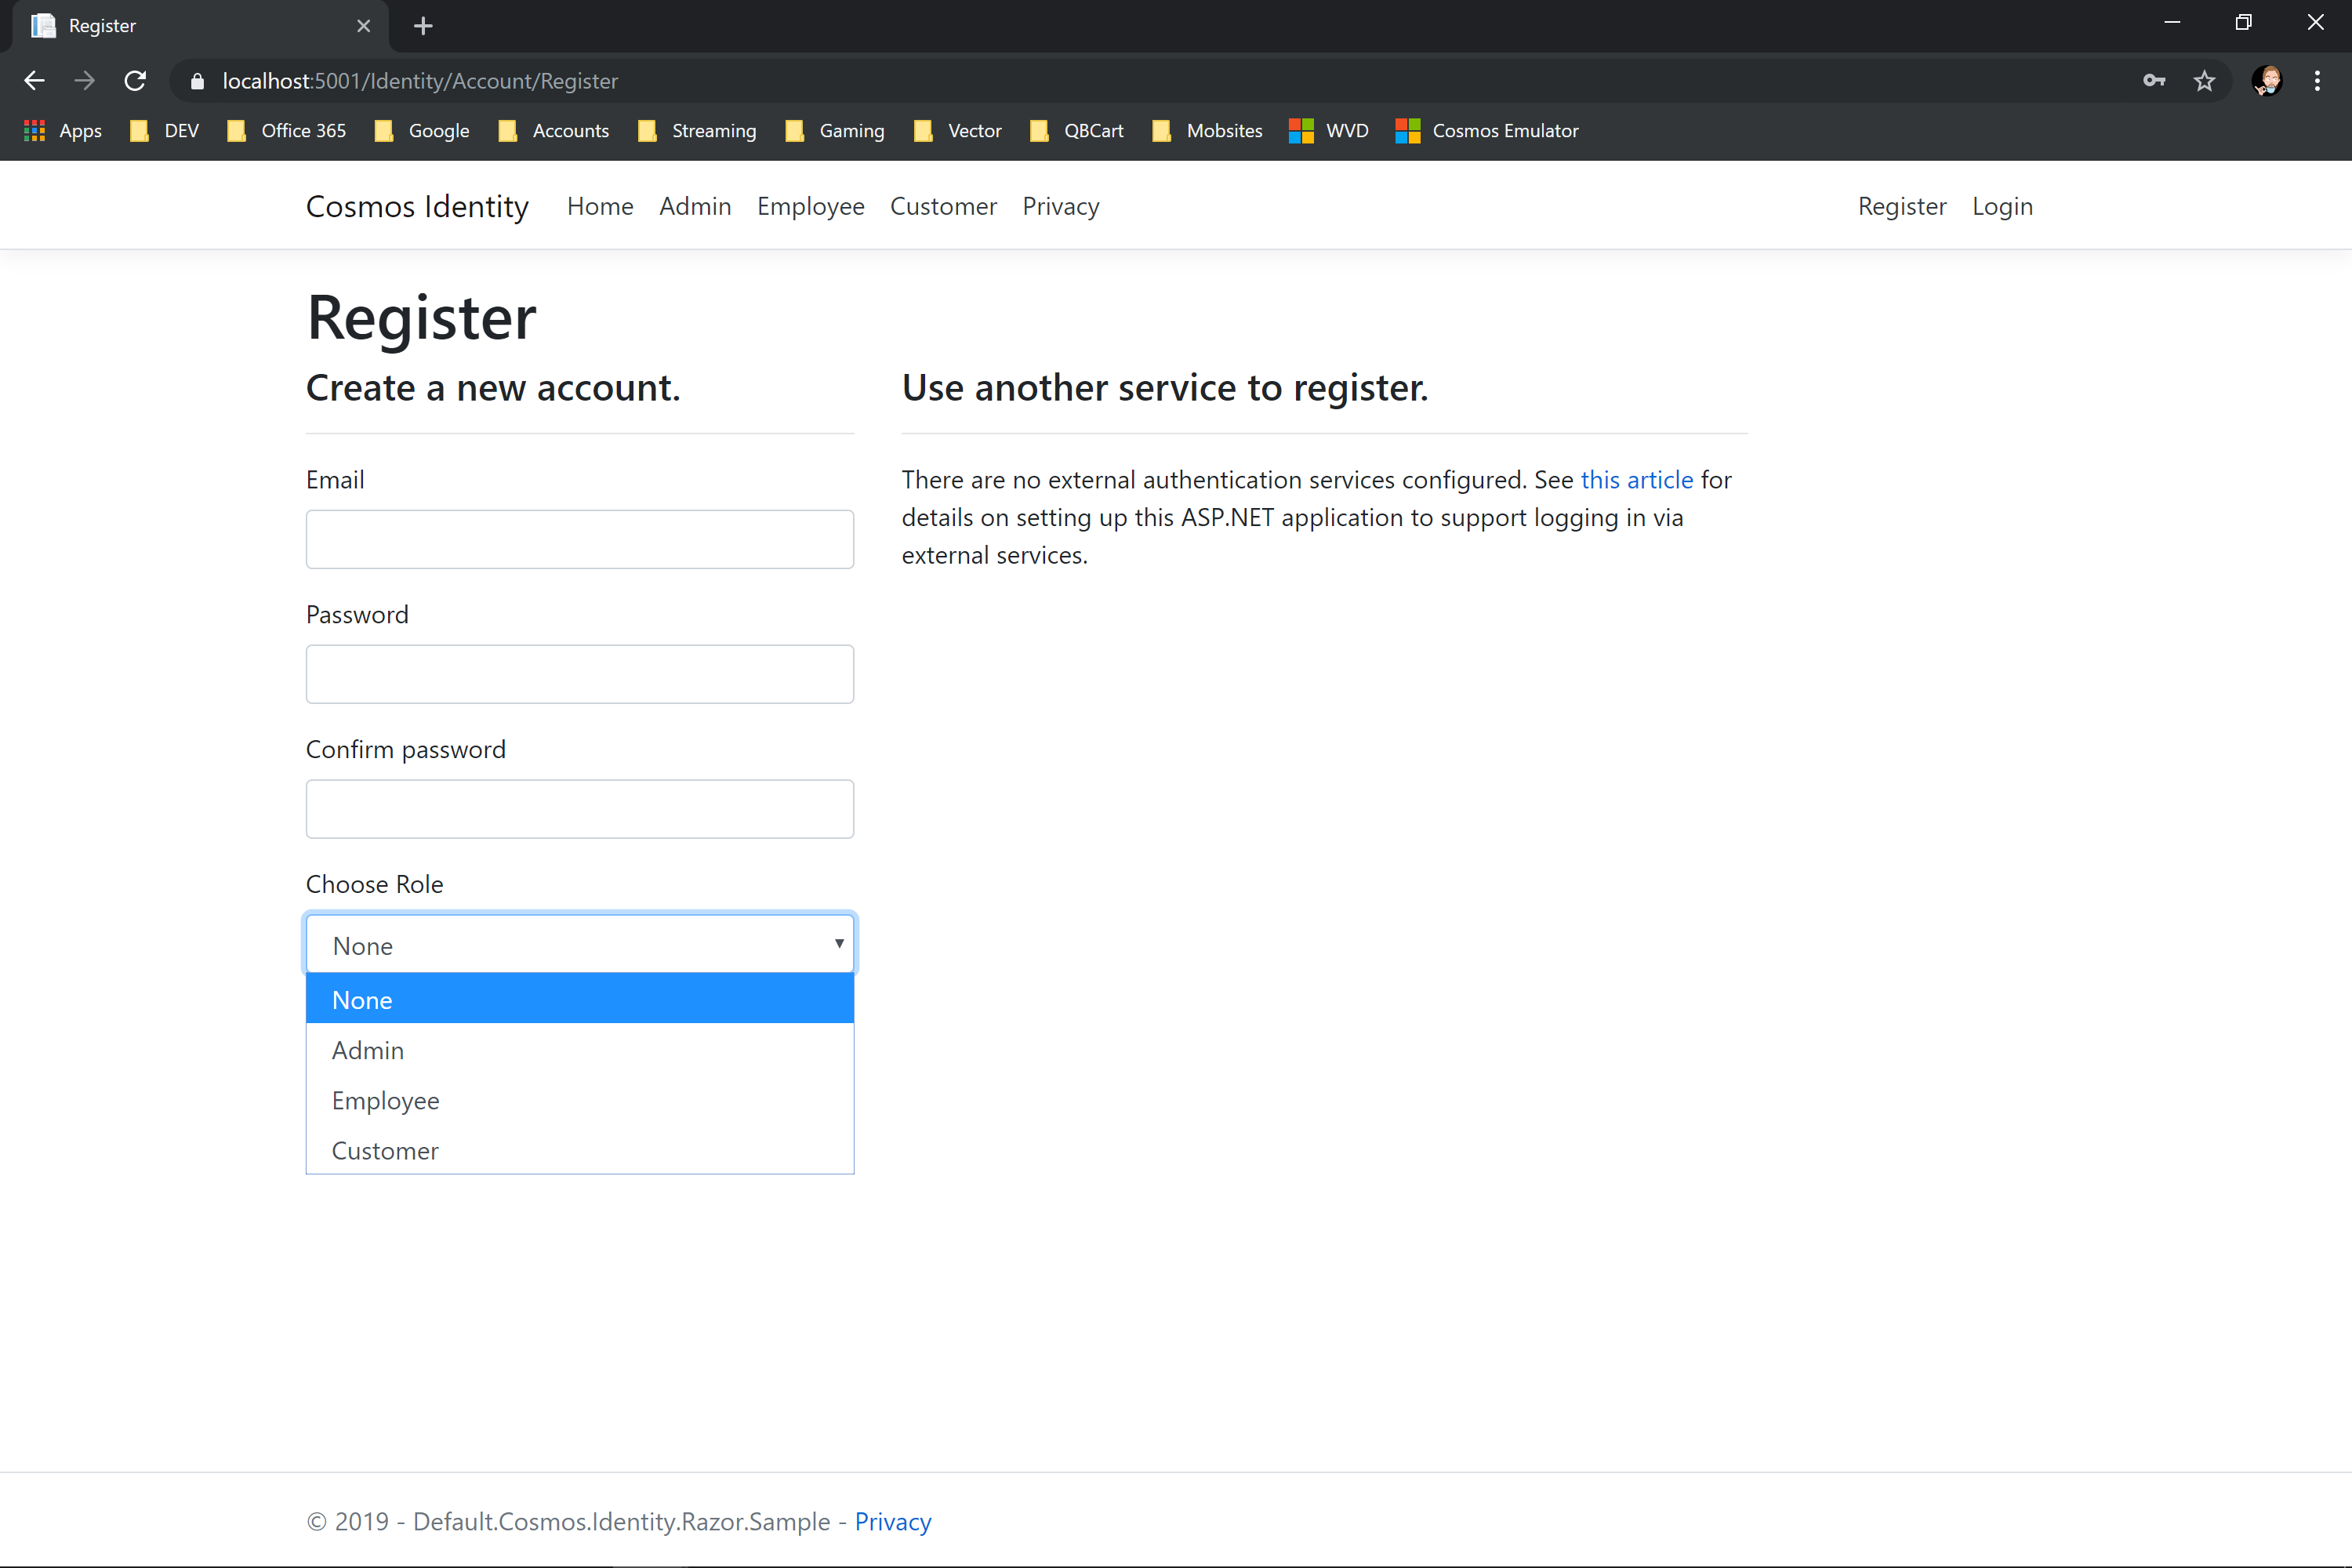The height and width of the screenshot is (1568, 2352).
Task: Click the Register button in navbar
Action: coord(1900,206)
